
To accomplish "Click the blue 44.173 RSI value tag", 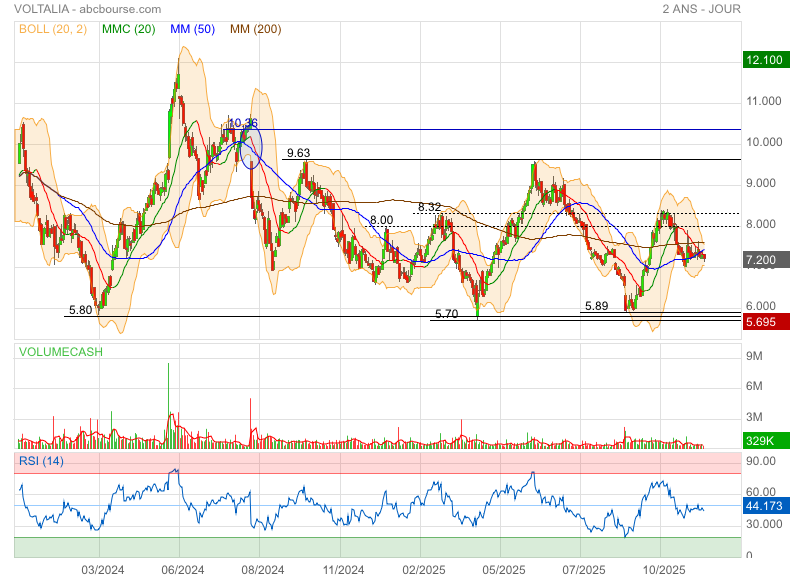I will click(767, 506).
